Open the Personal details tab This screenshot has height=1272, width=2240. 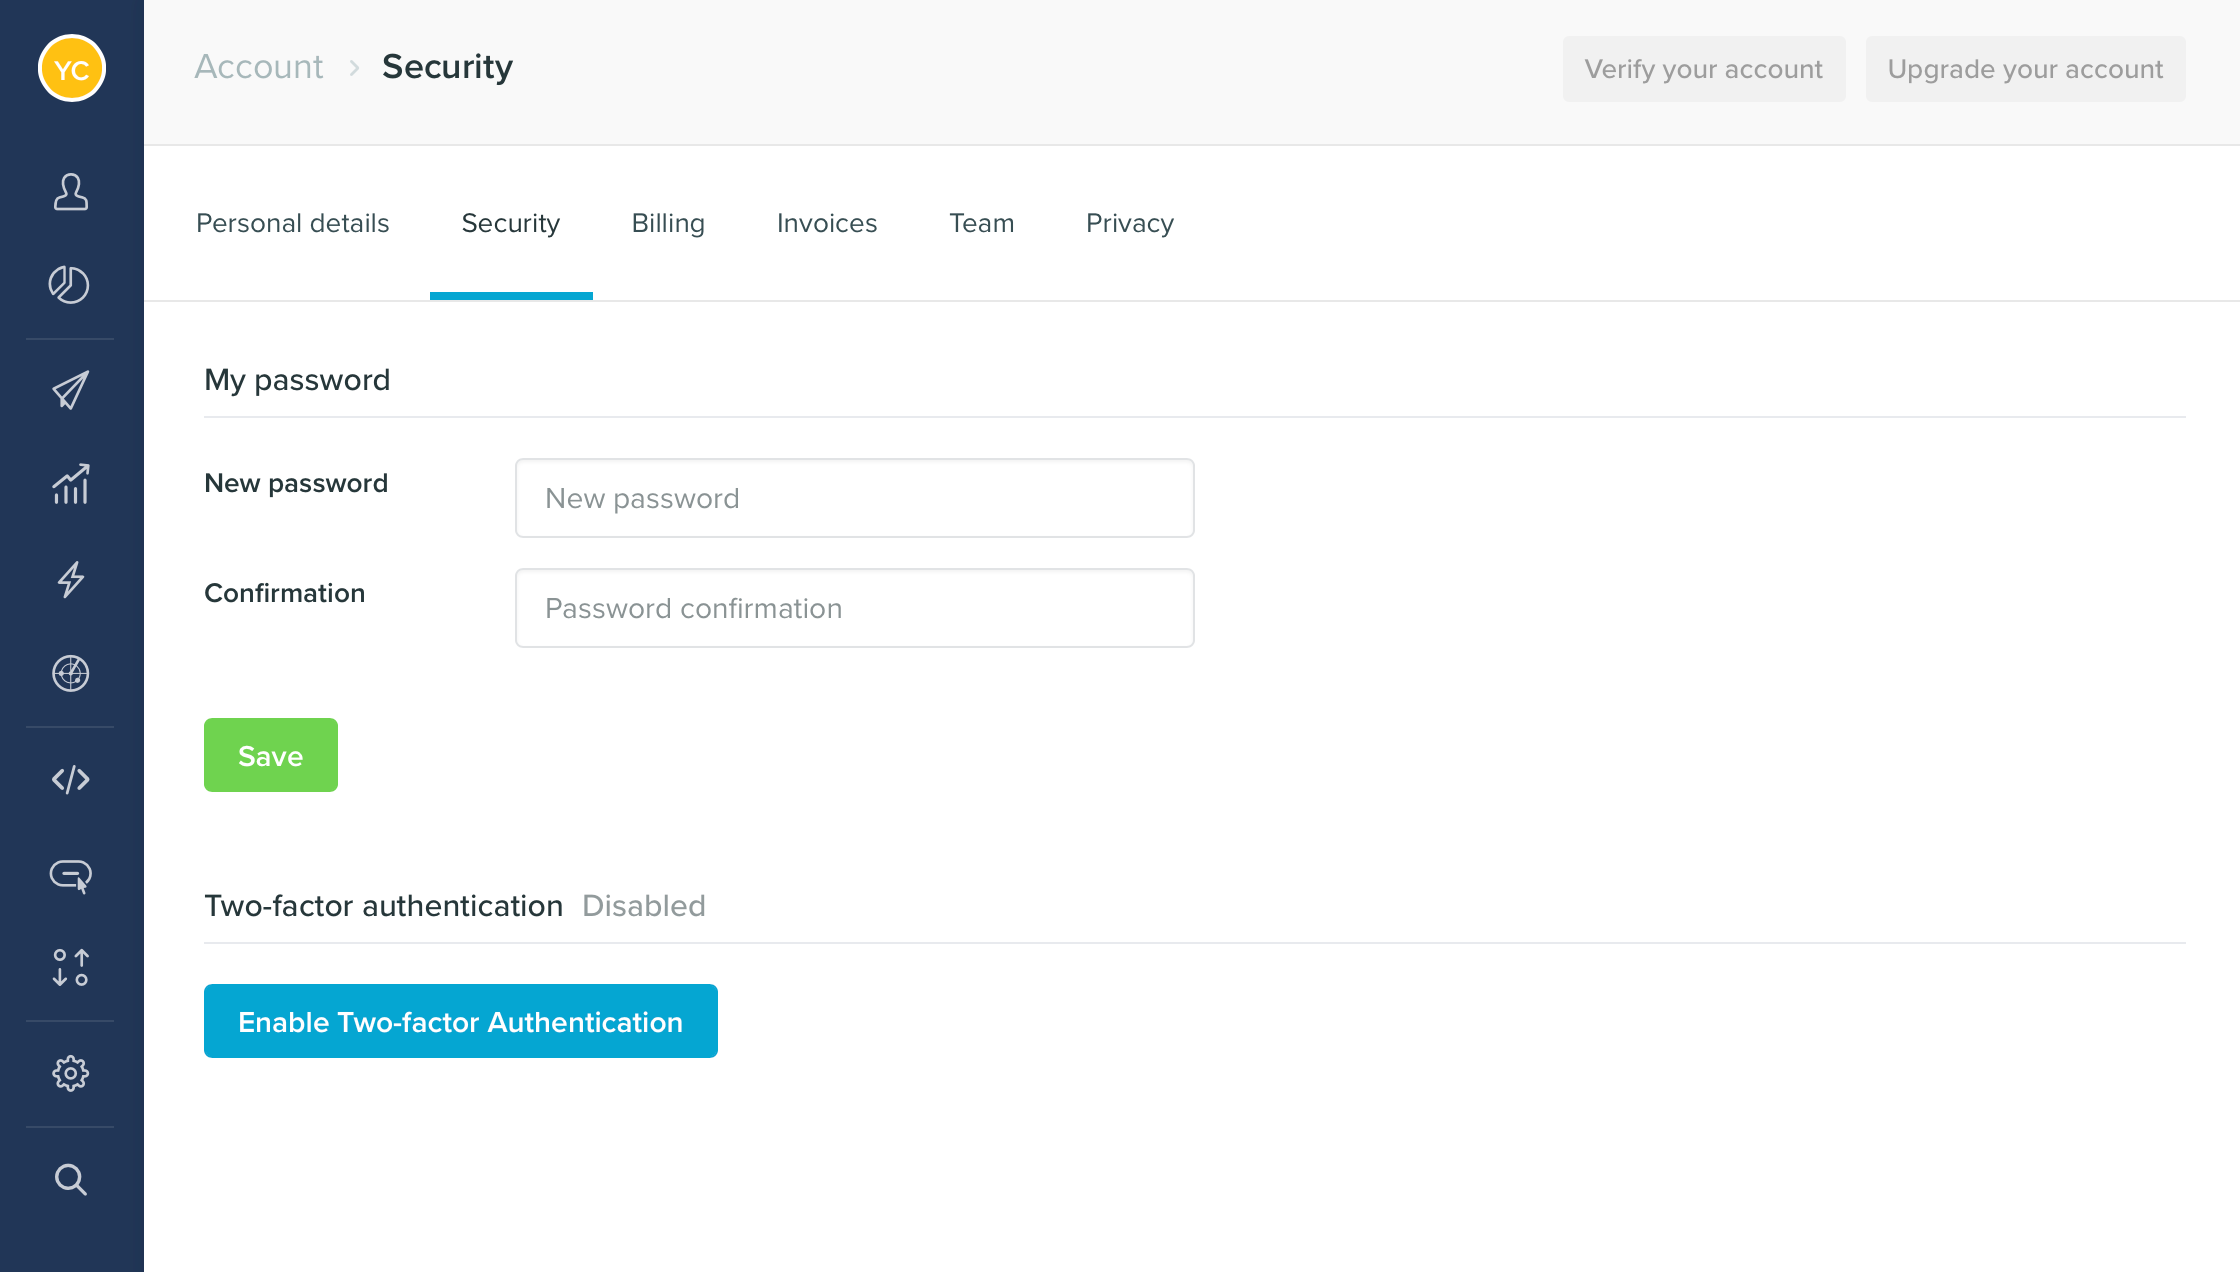pos(293,223)
